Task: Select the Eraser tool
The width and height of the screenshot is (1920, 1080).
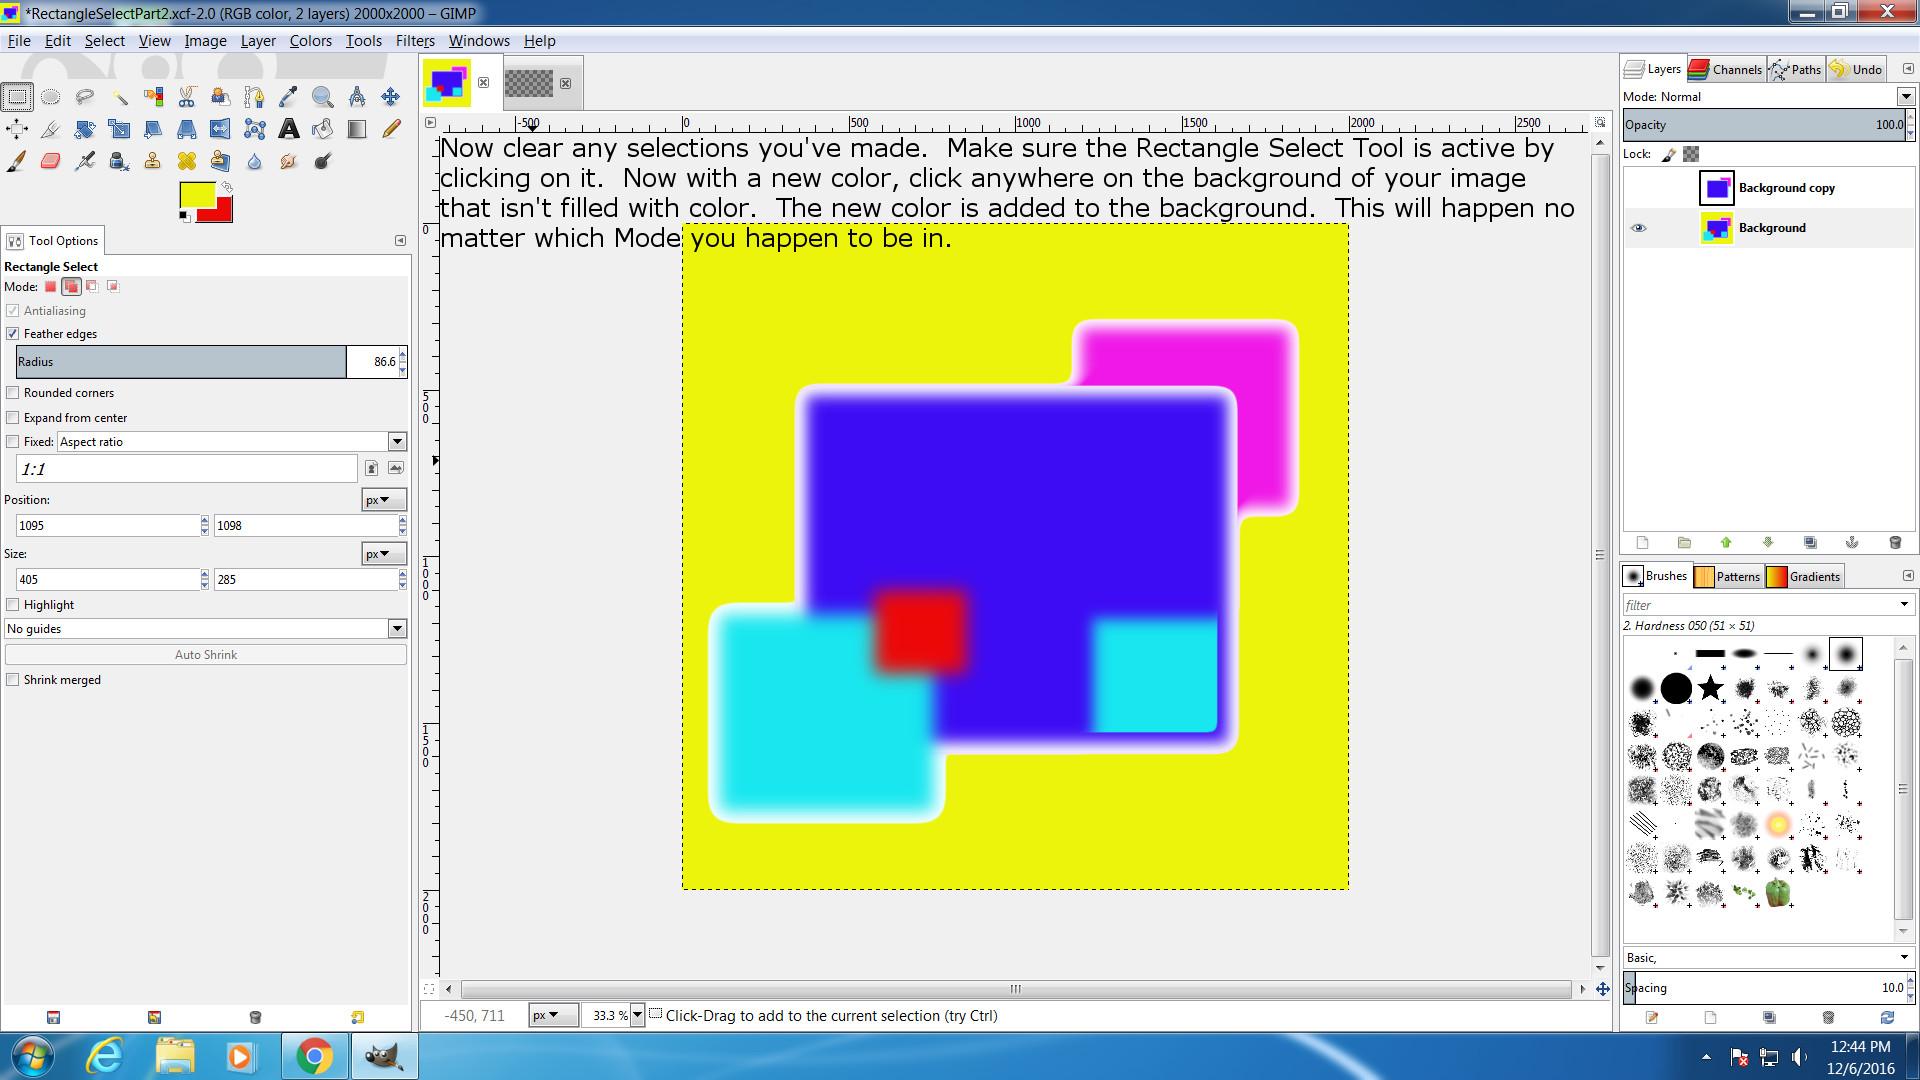Action: coord(51,161)
